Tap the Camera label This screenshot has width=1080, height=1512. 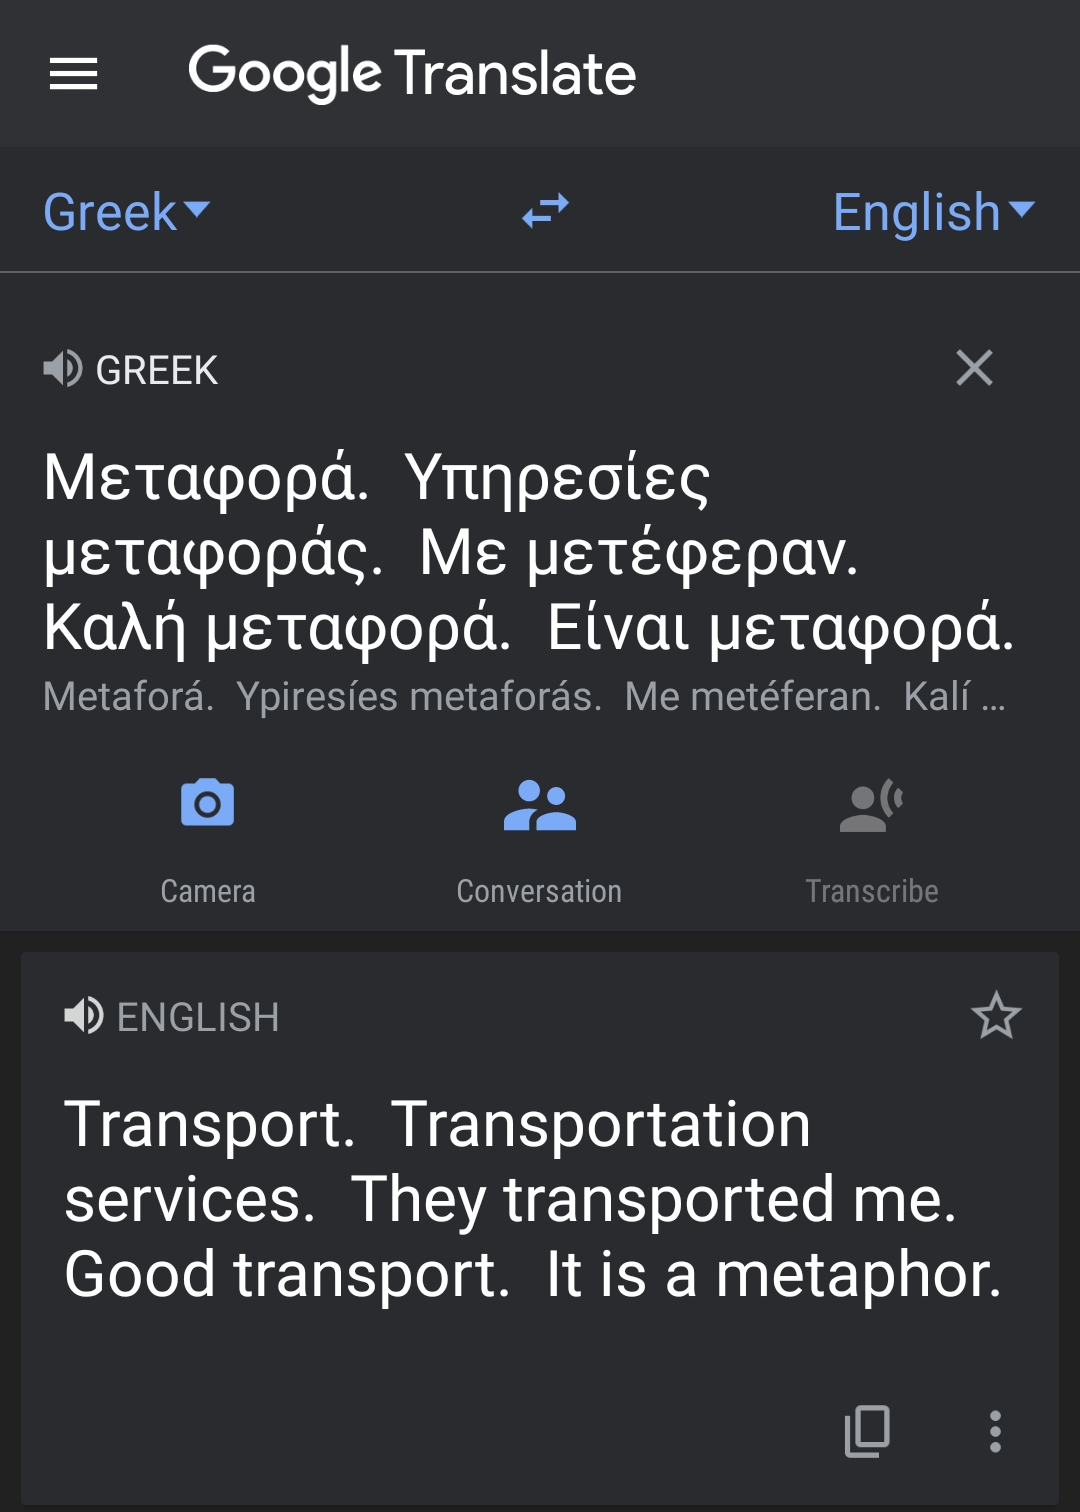(208, 891)
